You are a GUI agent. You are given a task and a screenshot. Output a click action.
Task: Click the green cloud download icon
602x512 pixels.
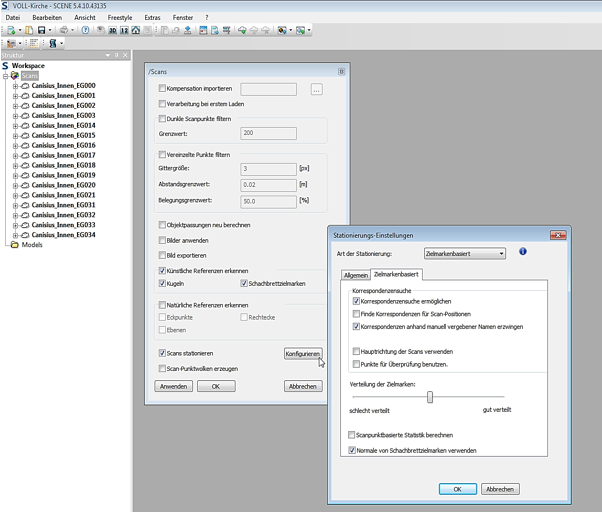(x=242, y=30)
